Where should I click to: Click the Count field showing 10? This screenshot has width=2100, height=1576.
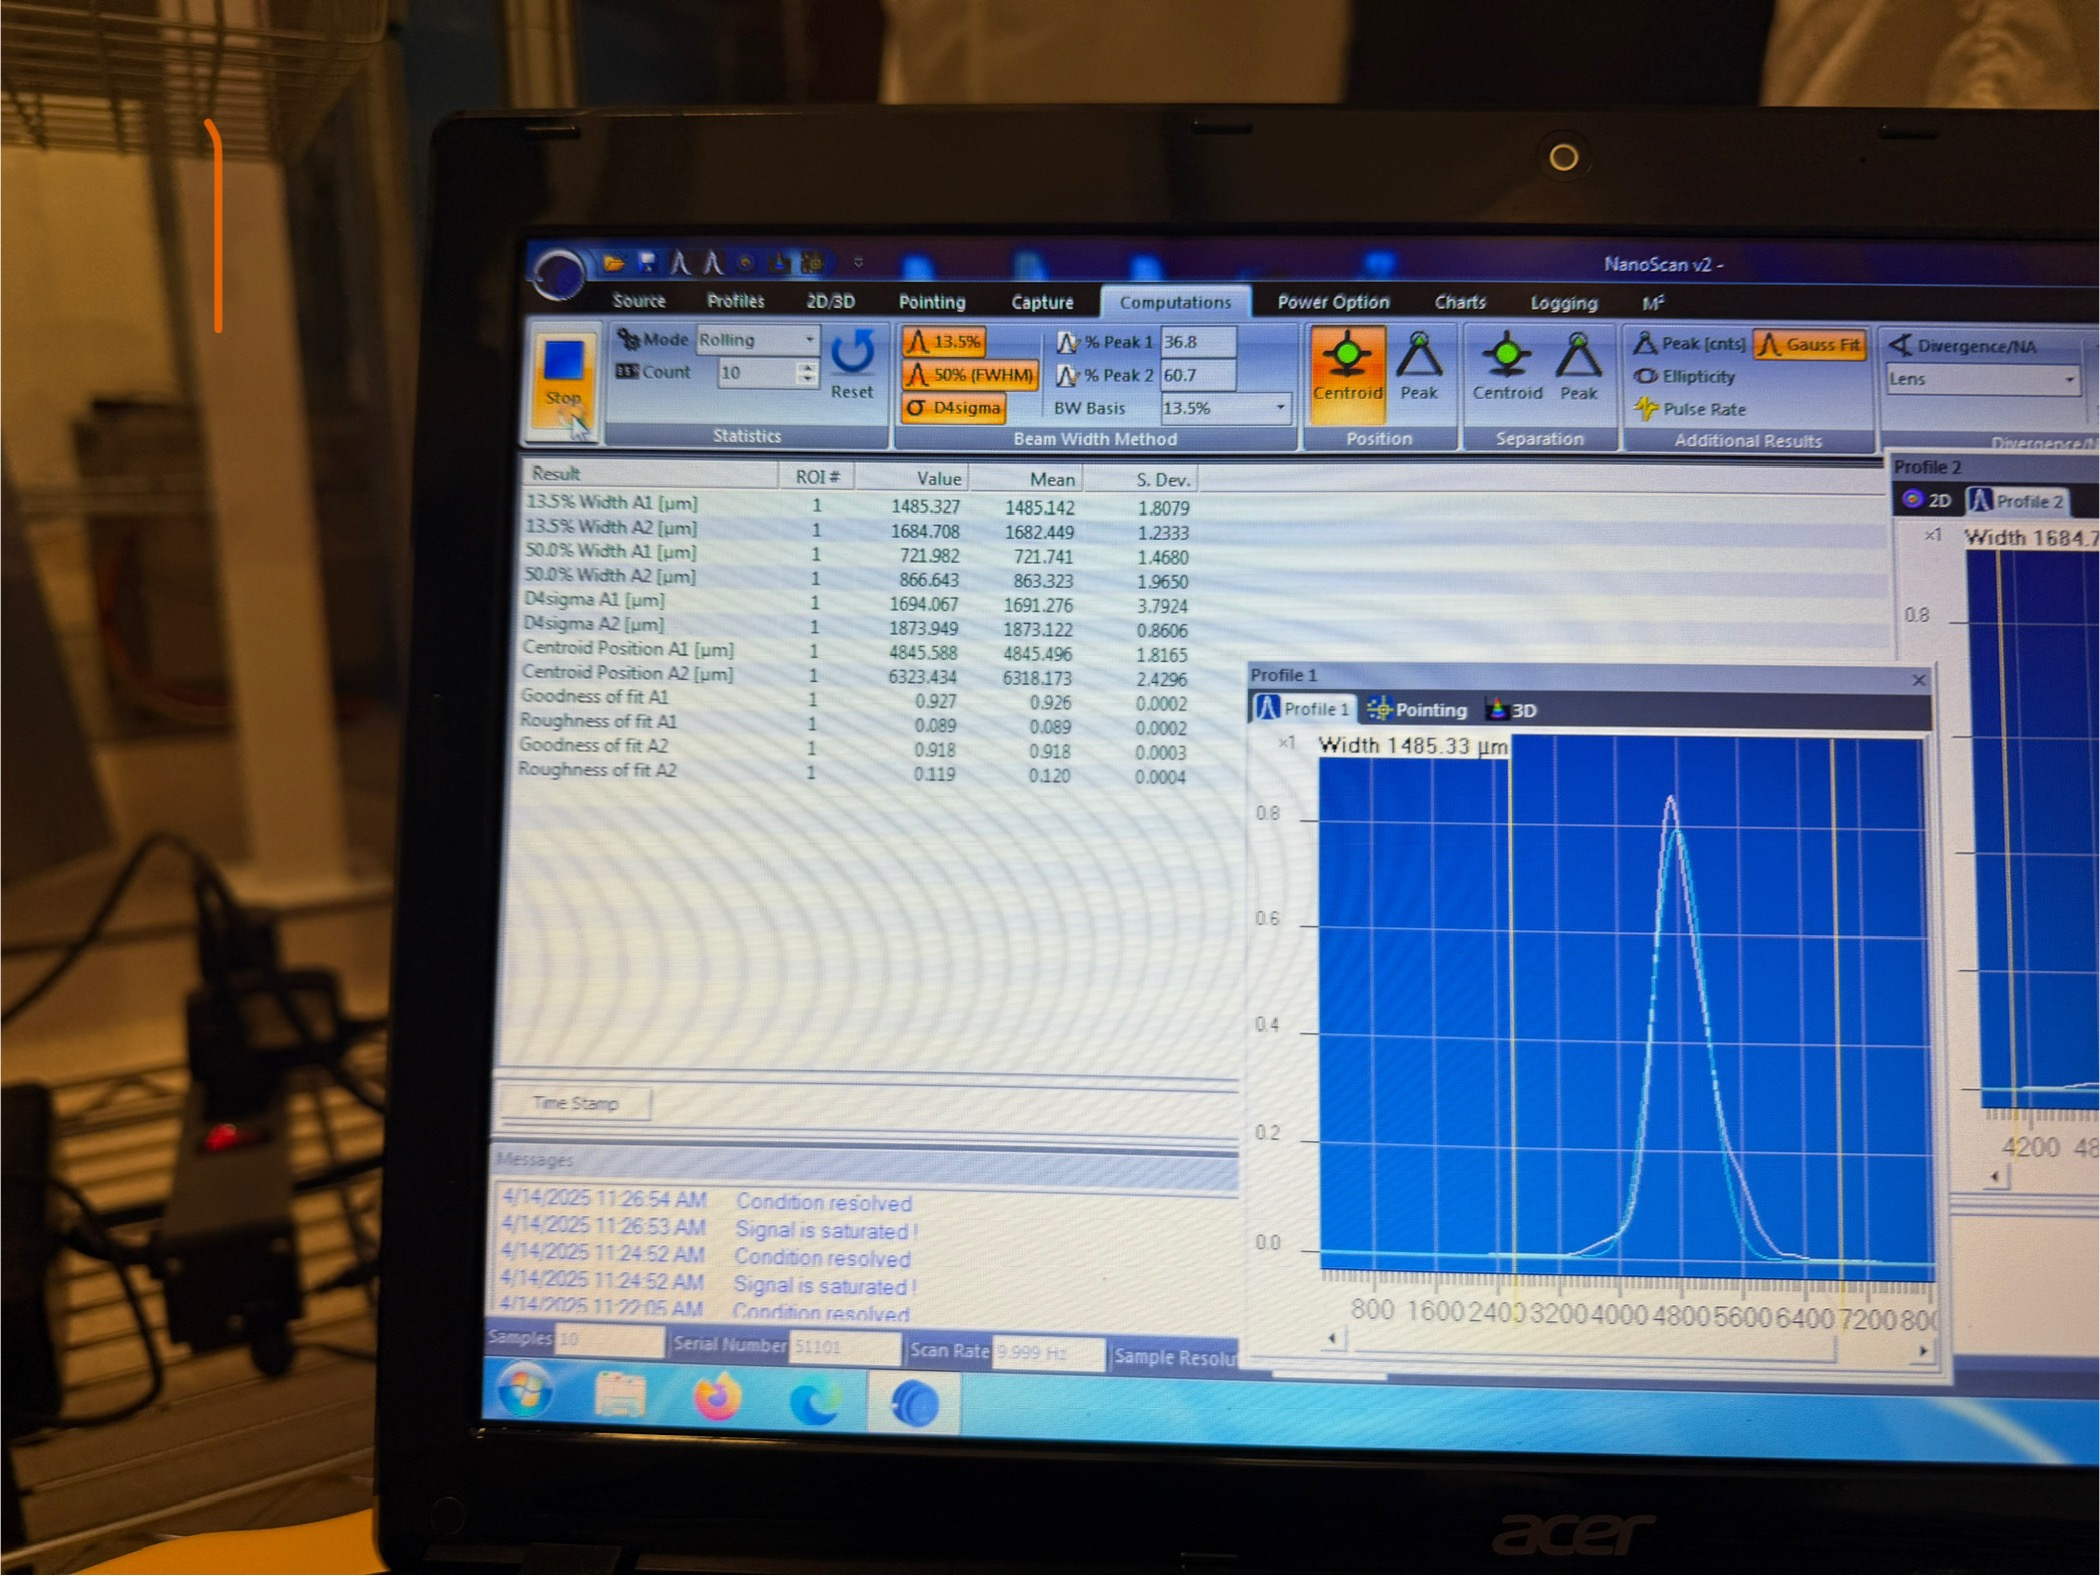[757, 373]
